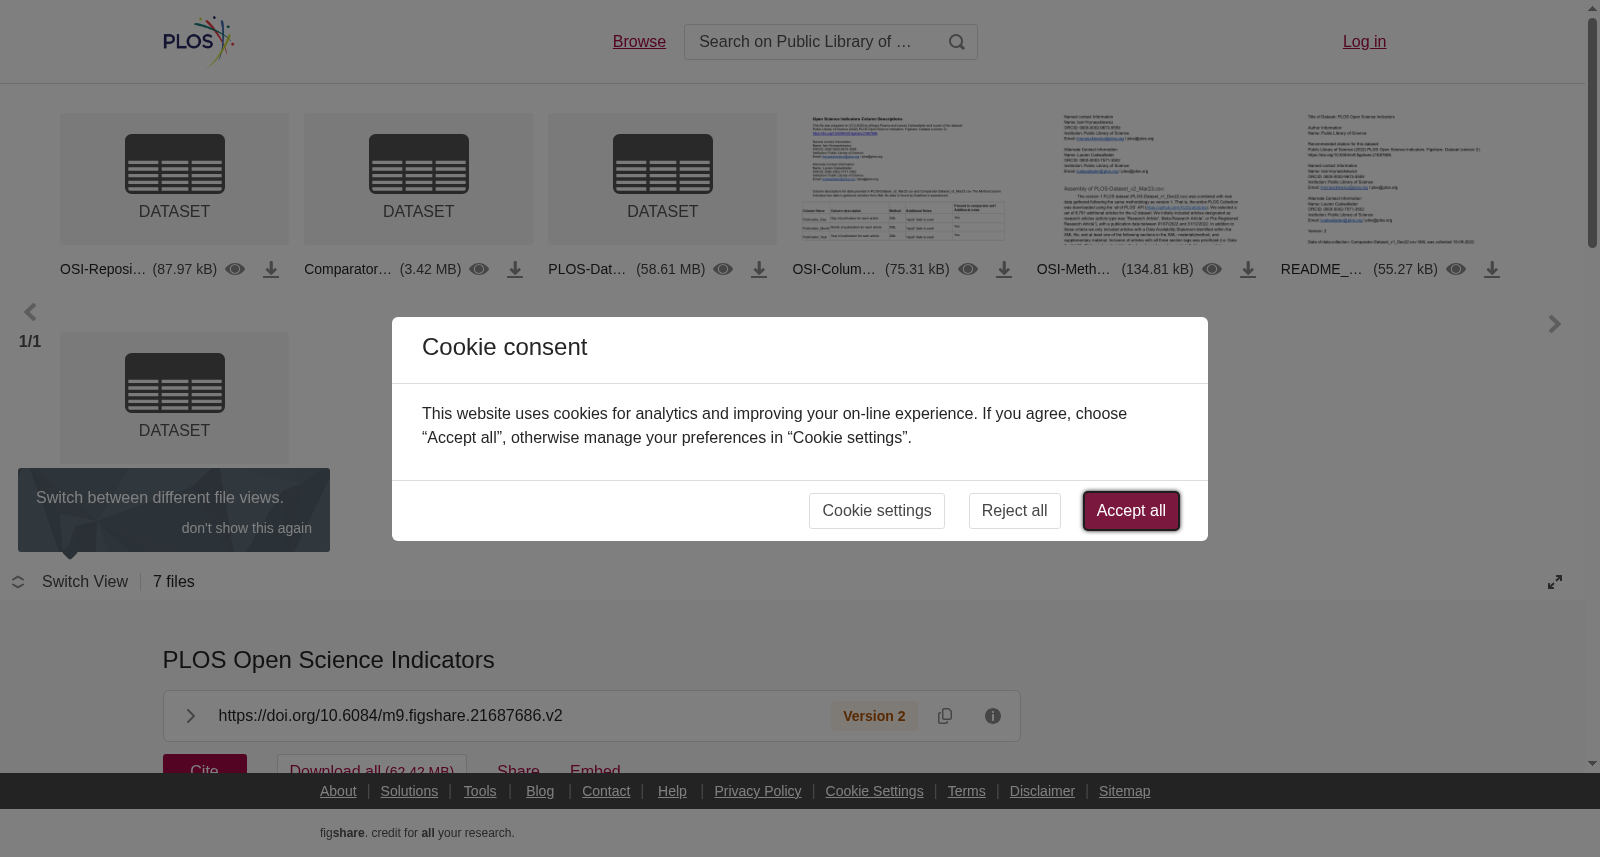
Task: Open footer Blog link
Action: 540,791
